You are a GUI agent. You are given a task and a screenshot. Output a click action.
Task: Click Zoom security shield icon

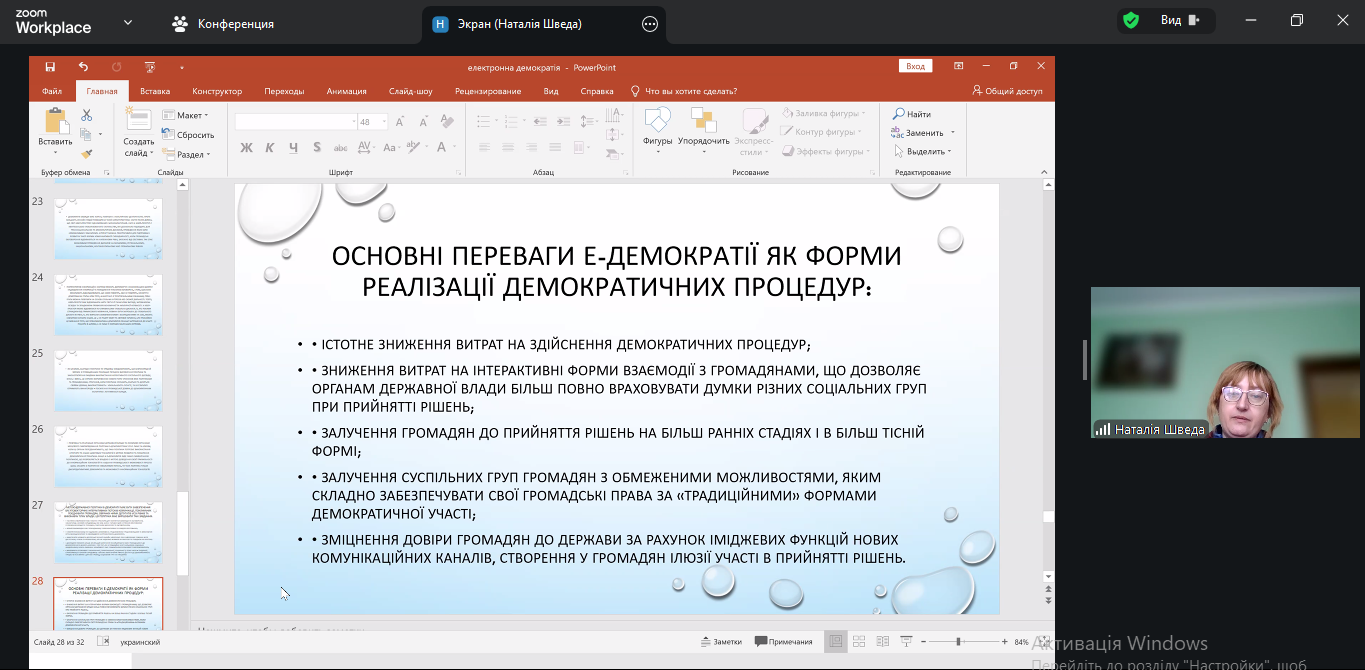click(1131, 21)
